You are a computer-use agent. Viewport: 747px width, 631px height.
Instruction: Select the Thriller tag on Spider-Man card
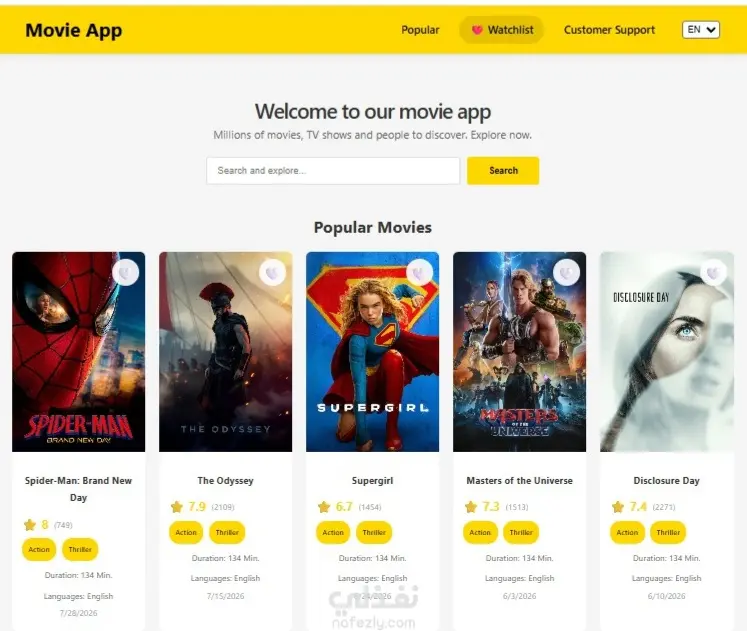pos(80,550)
